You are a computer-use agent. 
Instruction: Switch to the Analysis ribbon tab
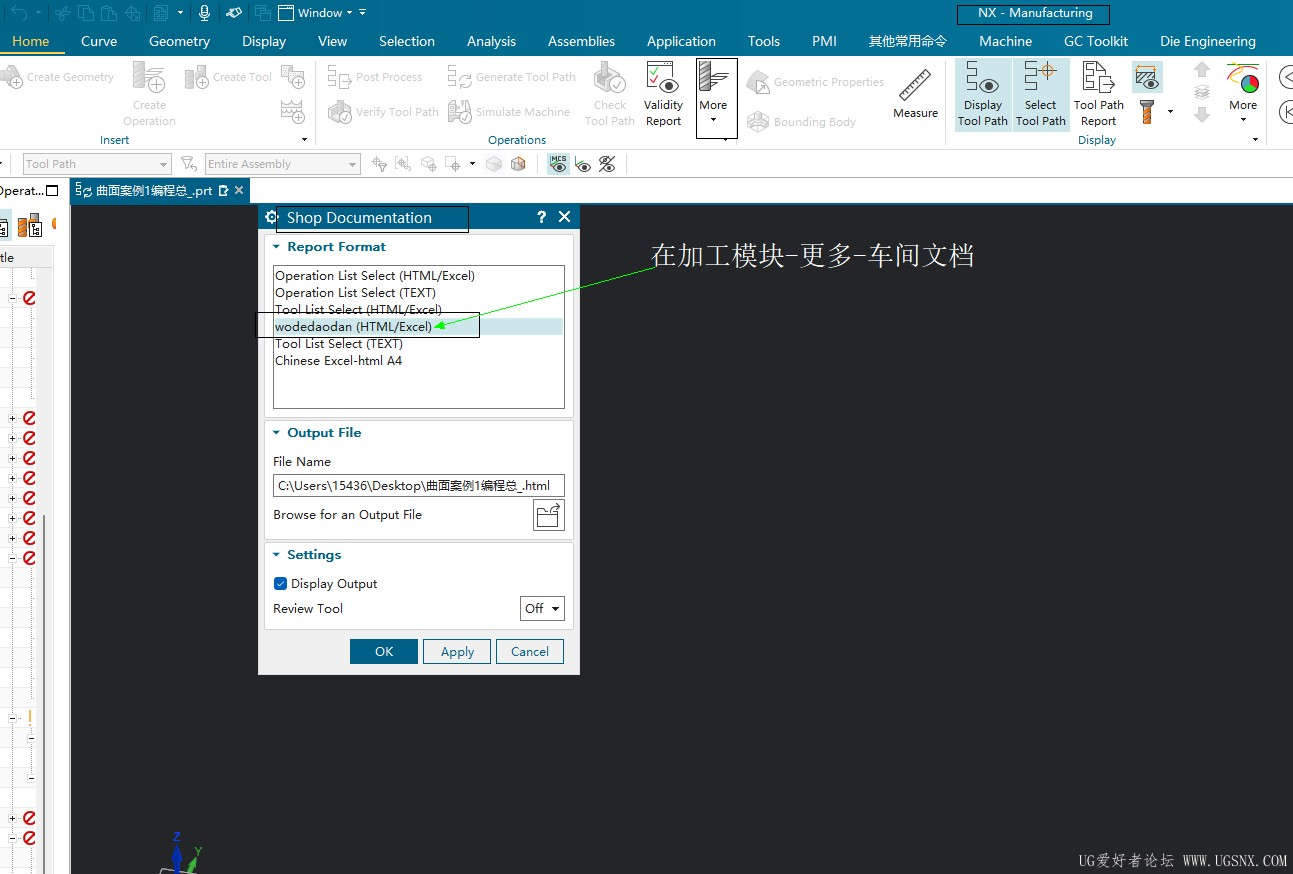click(x=491, y=41)
